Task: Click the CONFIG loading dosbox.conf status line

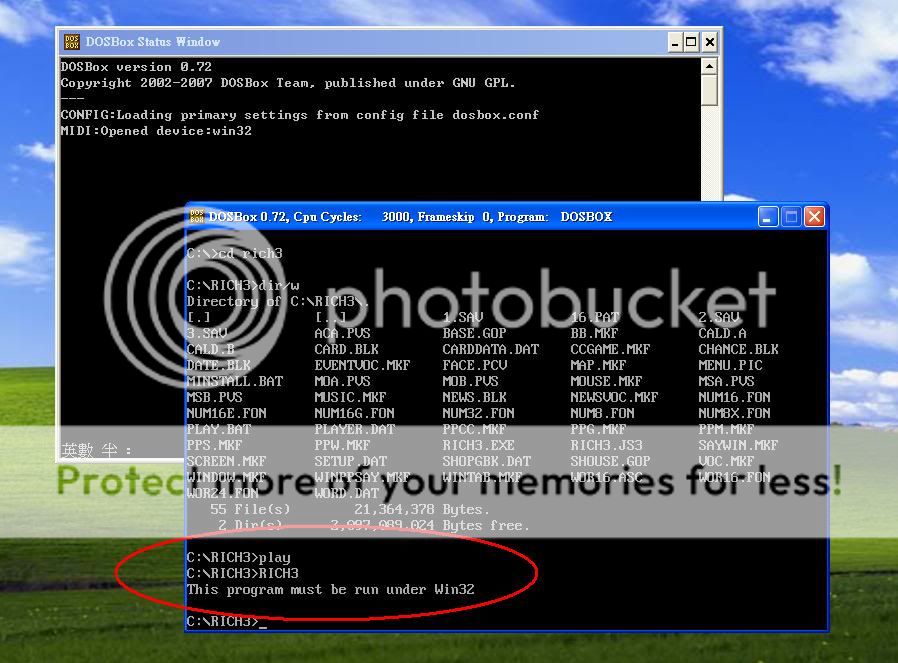Action: pos(299,115)
